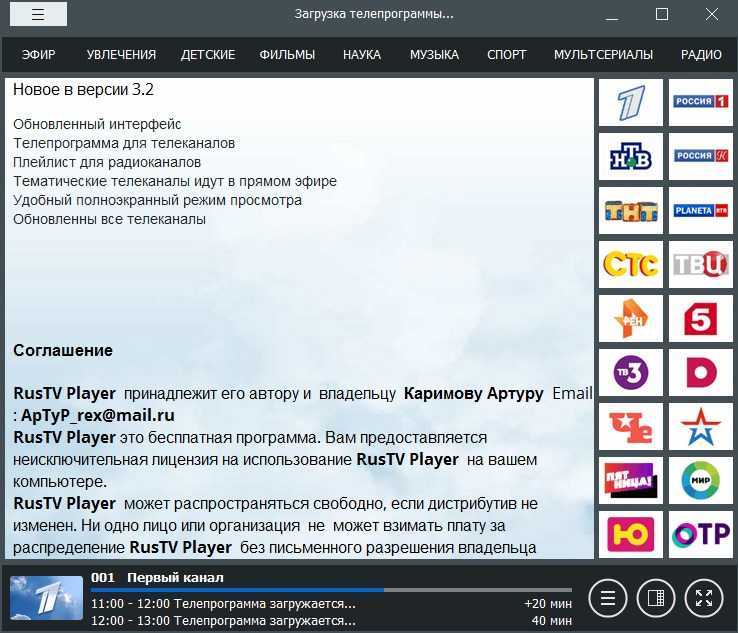Select the ТВЦ channel tile
This screenshot has width=738, height=633.
click(701, 264)
